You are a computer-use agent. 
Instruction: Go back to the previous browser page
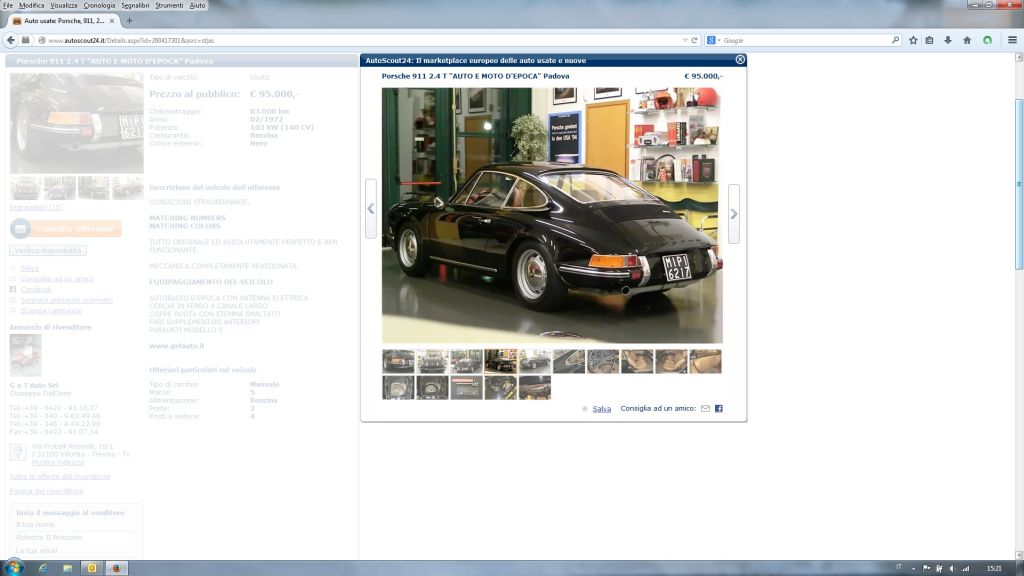point(10,40)
